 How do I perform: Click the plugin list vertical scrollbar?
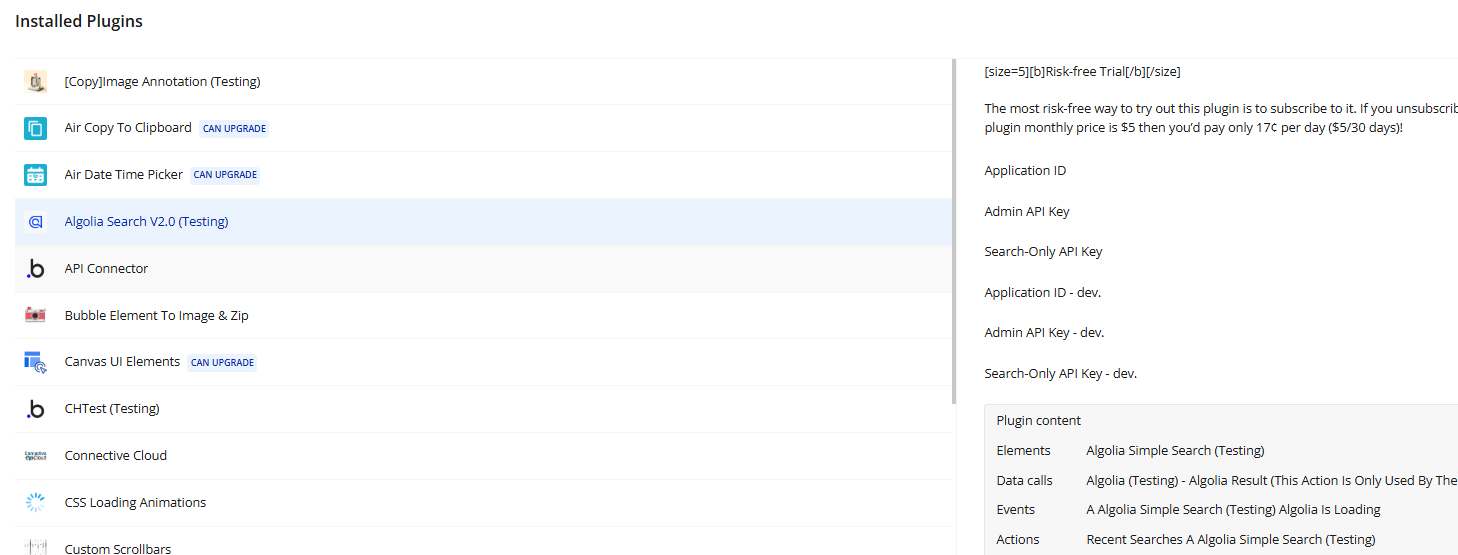pyautogui.click(x=954, y=230)
